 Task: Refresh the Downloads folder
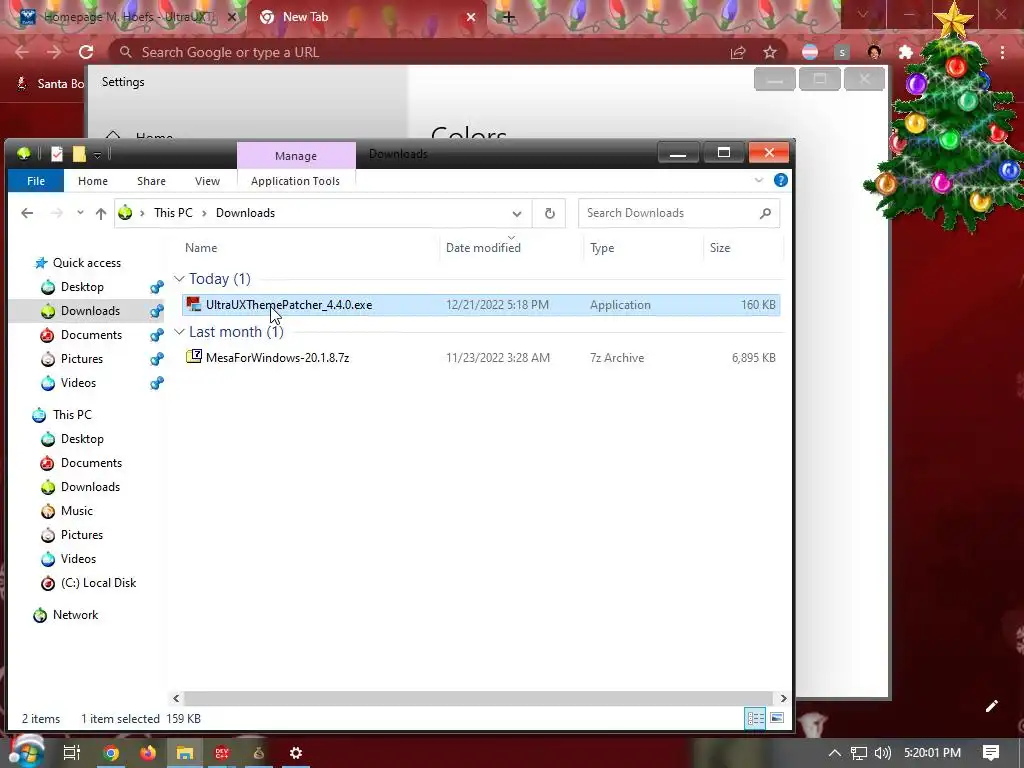(x=550, y=214)
